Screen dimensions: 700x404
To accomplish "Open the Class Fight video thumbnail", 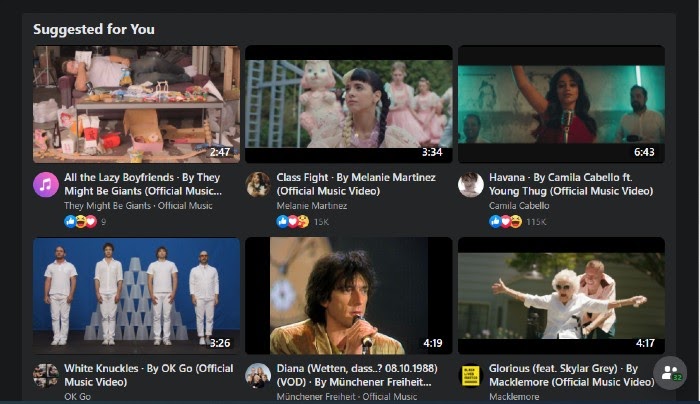I will [349, 104].
